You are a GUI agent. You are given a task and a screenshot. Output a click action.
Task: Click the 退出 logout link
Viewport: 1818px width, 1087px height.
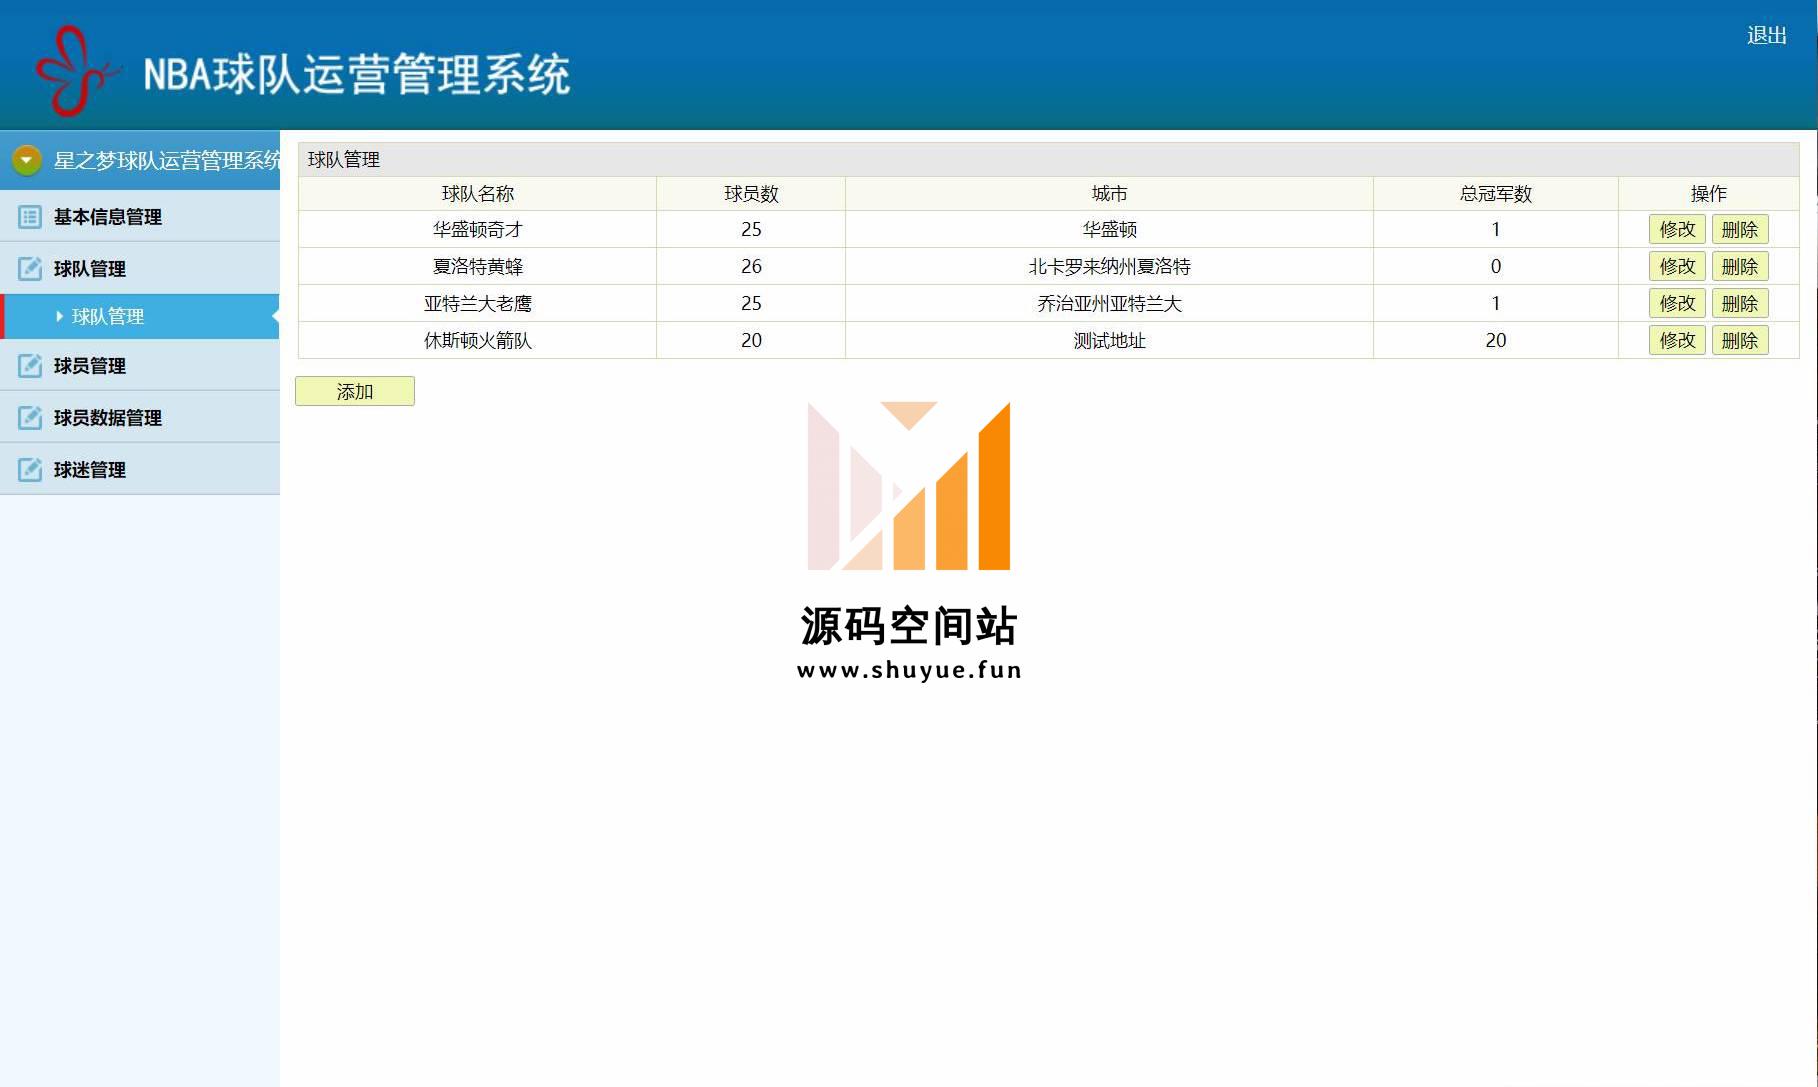(x=1766, y=35)
